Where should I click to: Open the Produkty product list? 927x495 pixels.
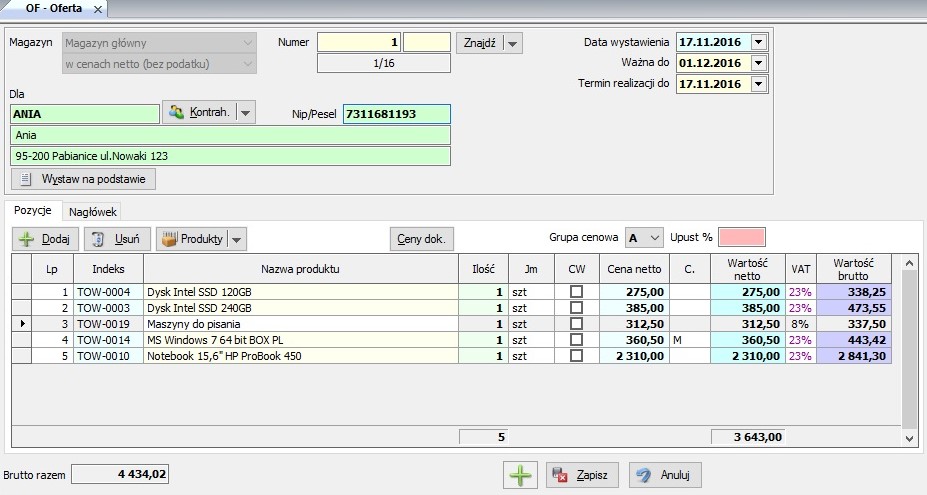(192, 239)
